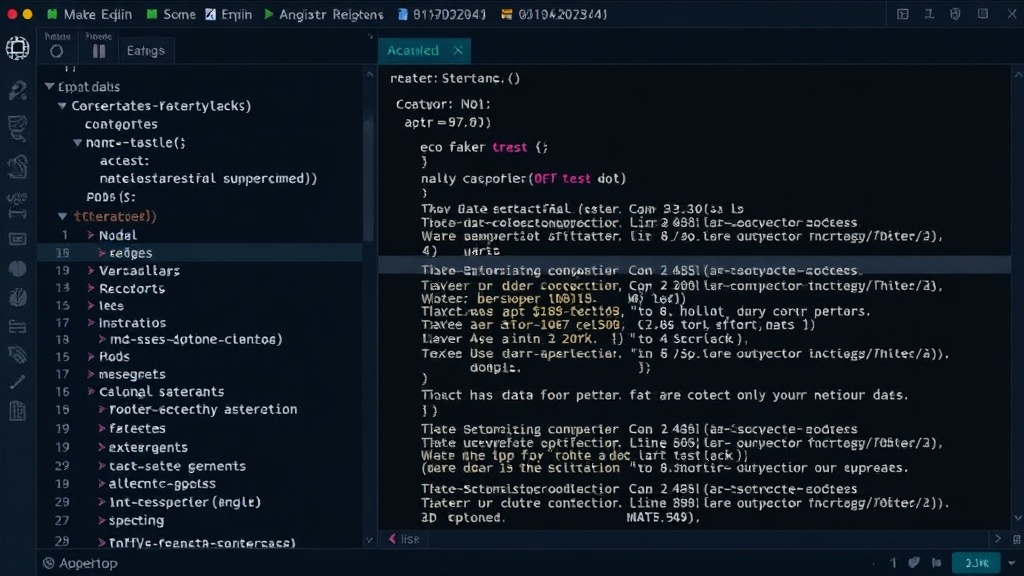Screen dimensions: 1024x576
Task: Collapse the orange tCteratoes node
Action: coord(63,216)
